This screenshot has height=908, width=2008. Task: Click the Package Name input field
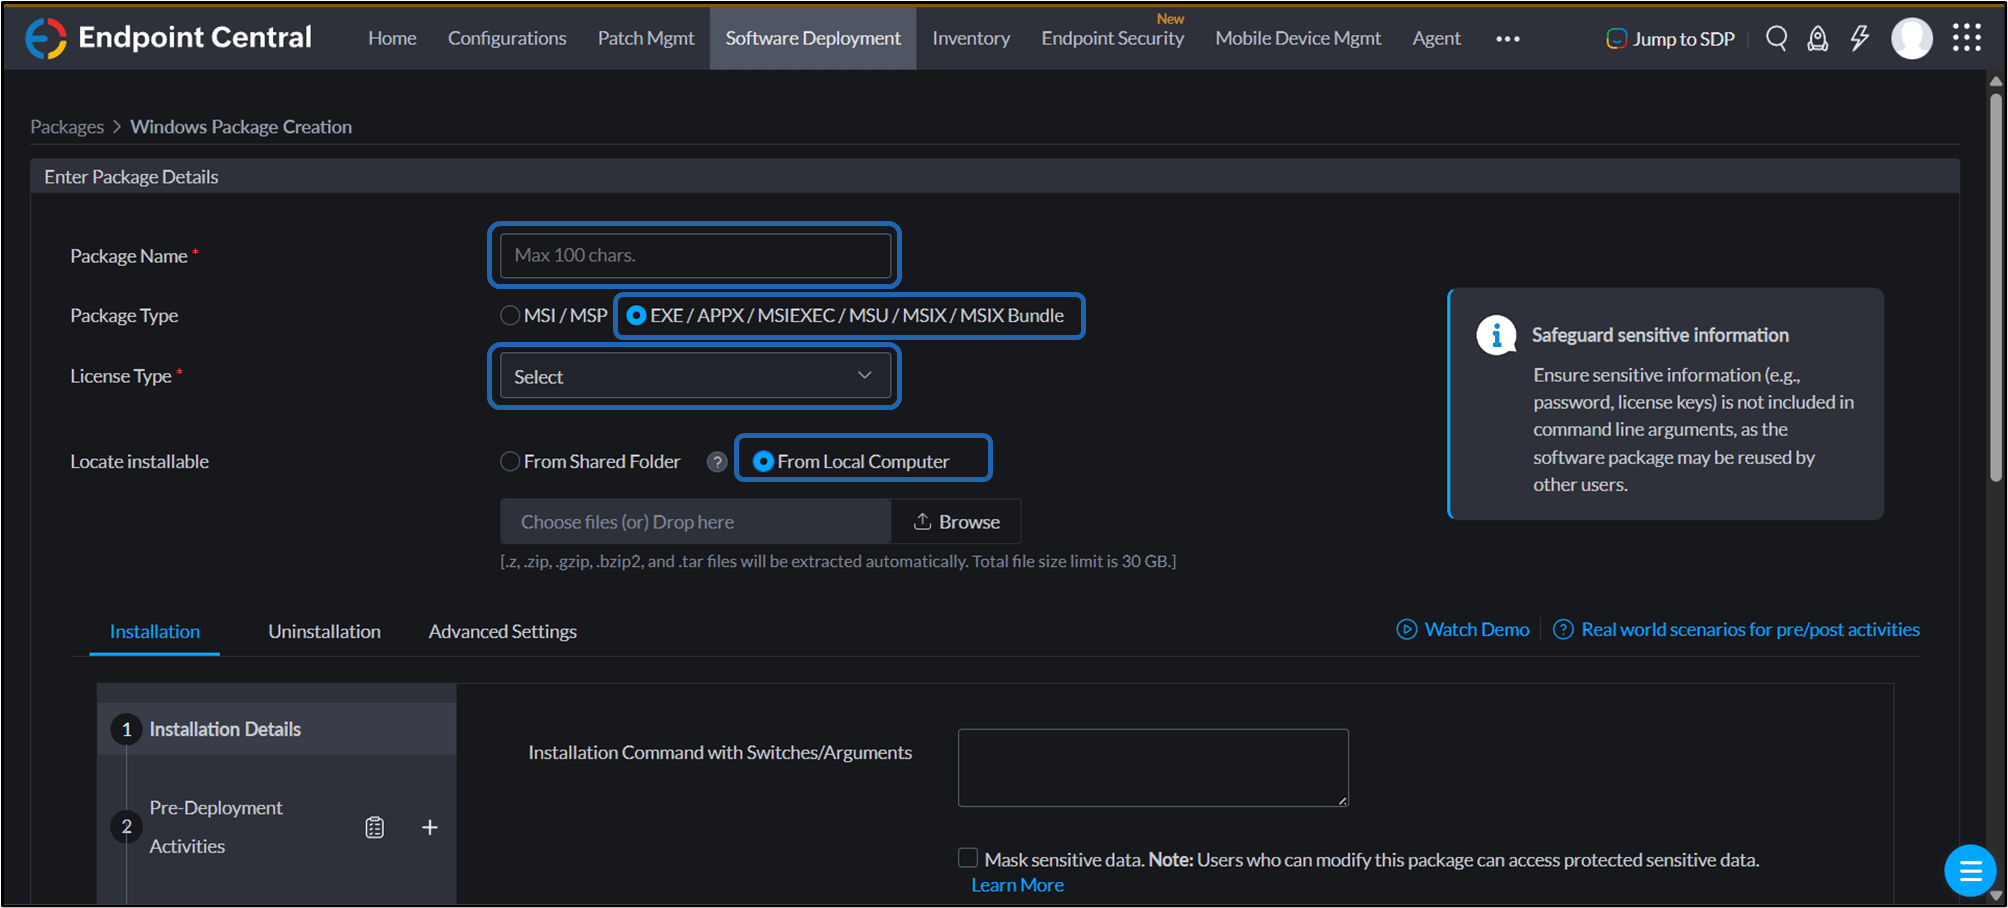(695, 255)
